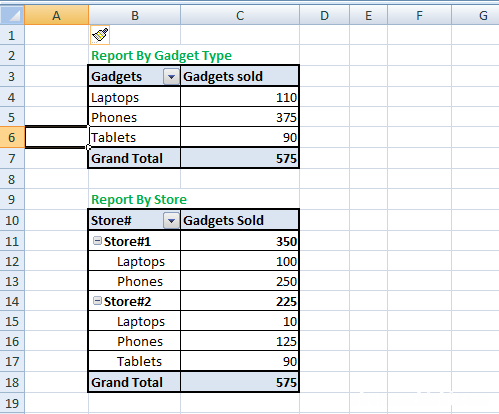
Task: Open the Gadgets filter dropdown
Action: coord(171,77)
